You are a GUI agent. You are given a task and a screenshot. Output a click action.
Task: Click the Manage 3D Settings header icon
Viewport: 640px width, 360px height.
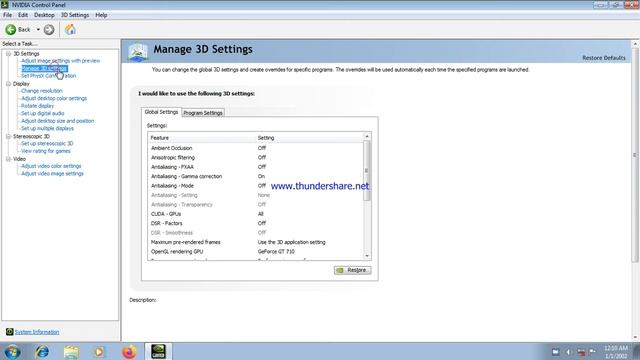[138, 52]
